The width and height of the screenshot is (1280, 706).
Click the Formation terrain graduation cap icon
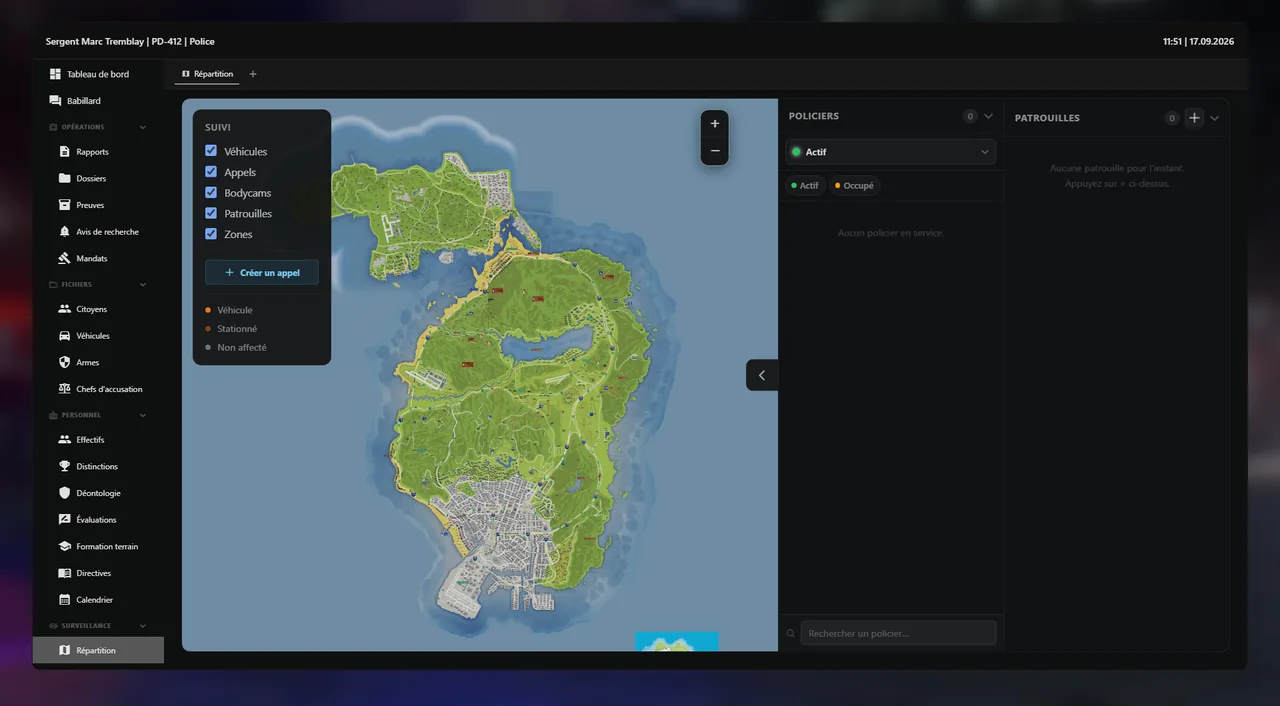[65, 546]
